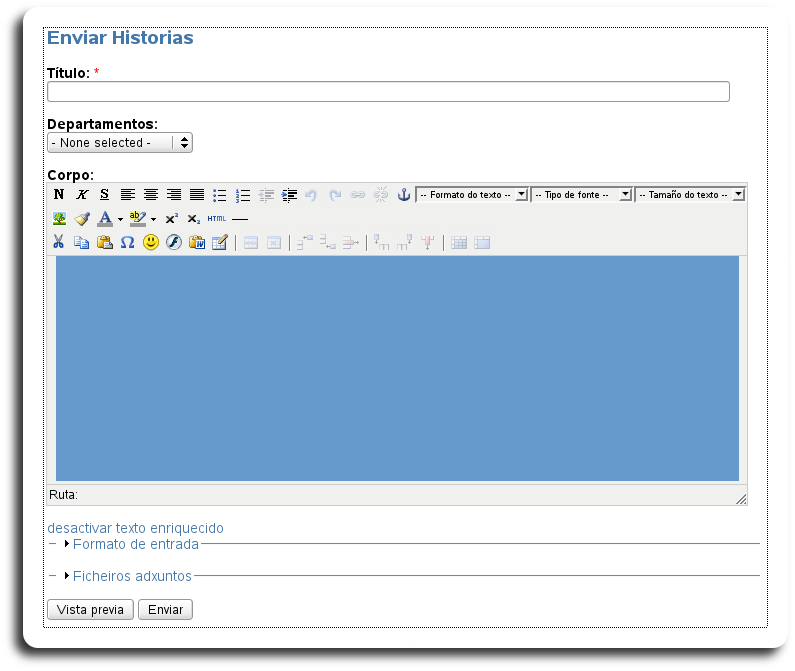This screenshot has width=795, height=671.
Task: Insert a bulleted list
Action: [x=219, y=195]
